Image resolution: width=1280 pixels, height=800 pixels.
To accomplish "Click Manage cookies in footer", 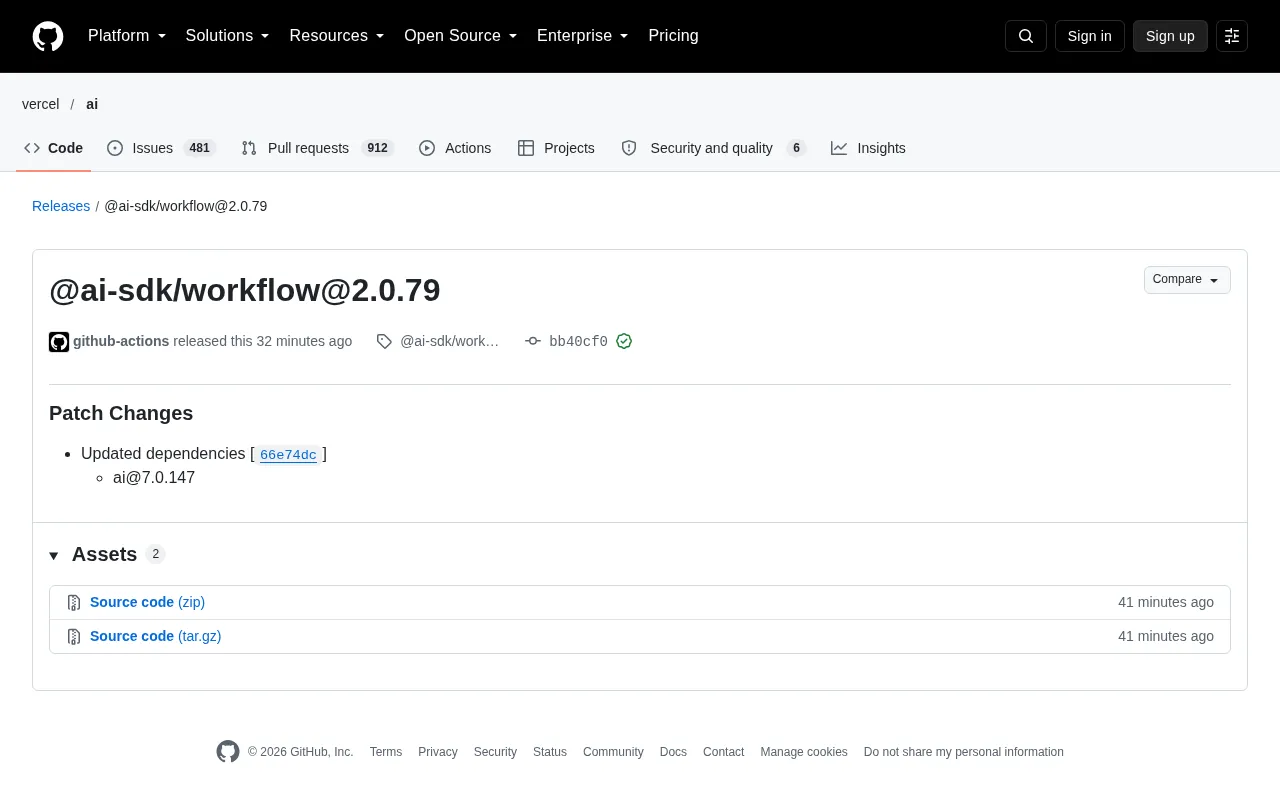I will [x=804, y=752].
